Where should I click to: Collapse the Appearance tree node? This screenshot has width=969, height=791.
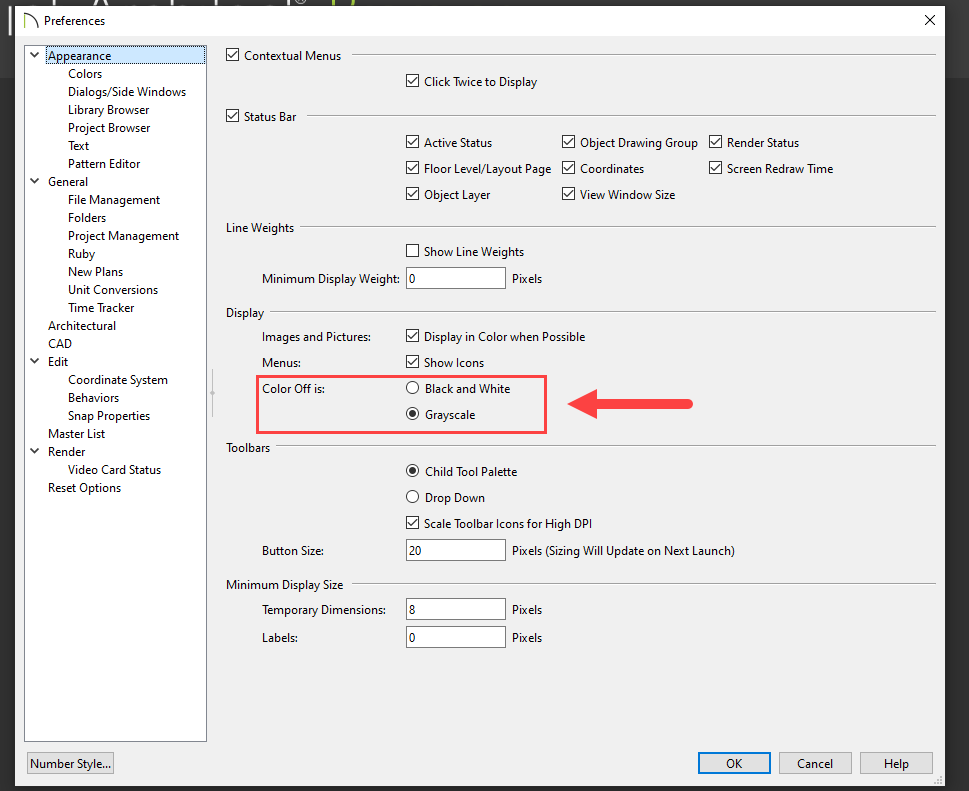(37, 56)
